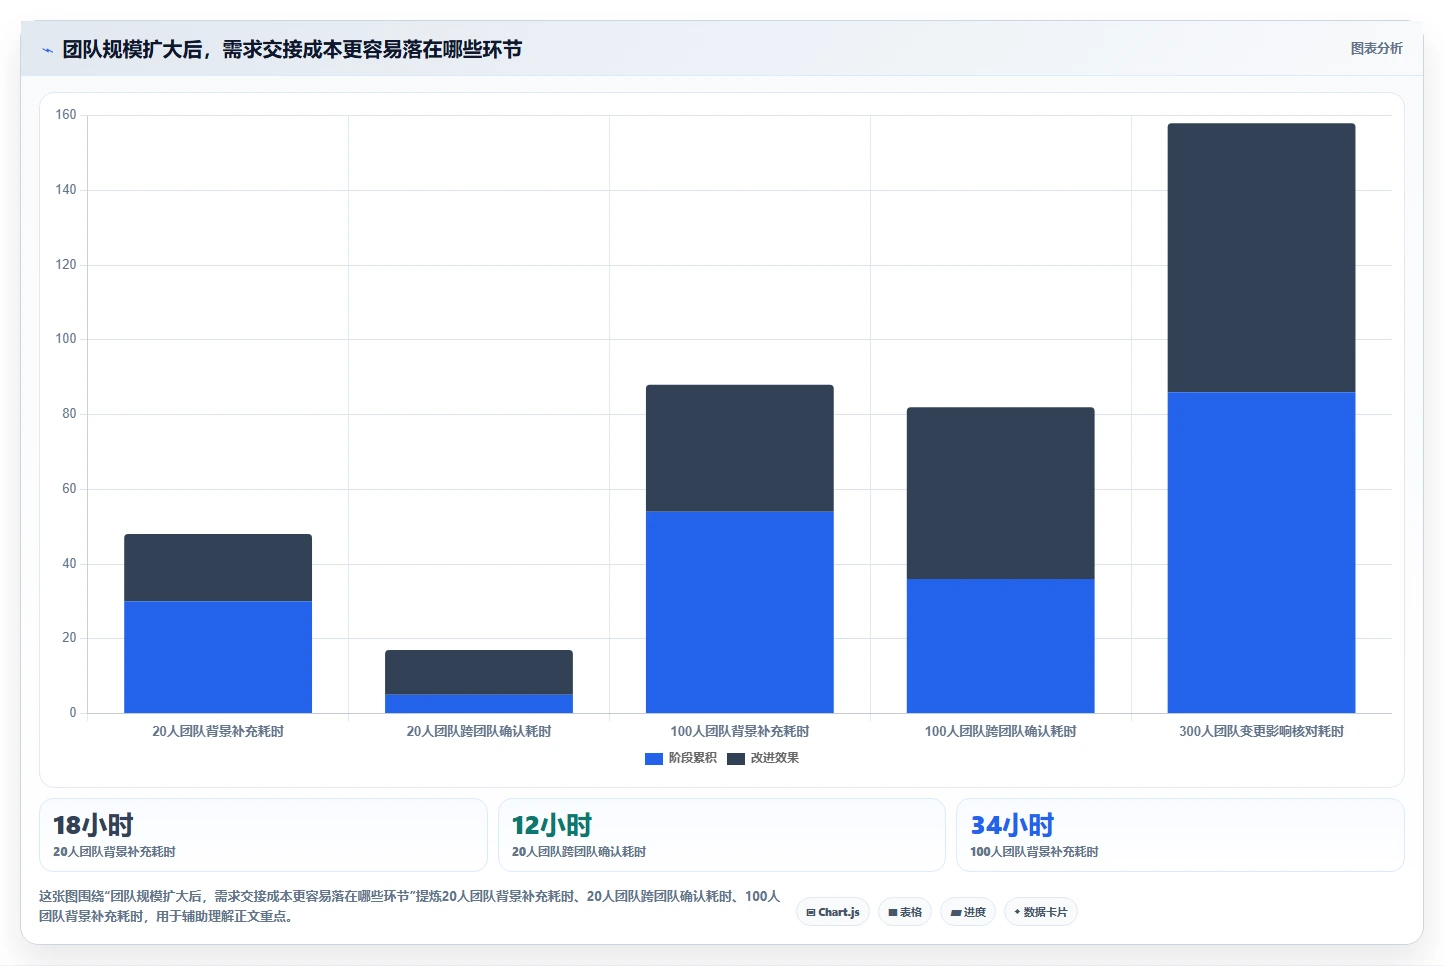
Task: Click the 图表分析 label in the header
Action: coord(1376,48)
